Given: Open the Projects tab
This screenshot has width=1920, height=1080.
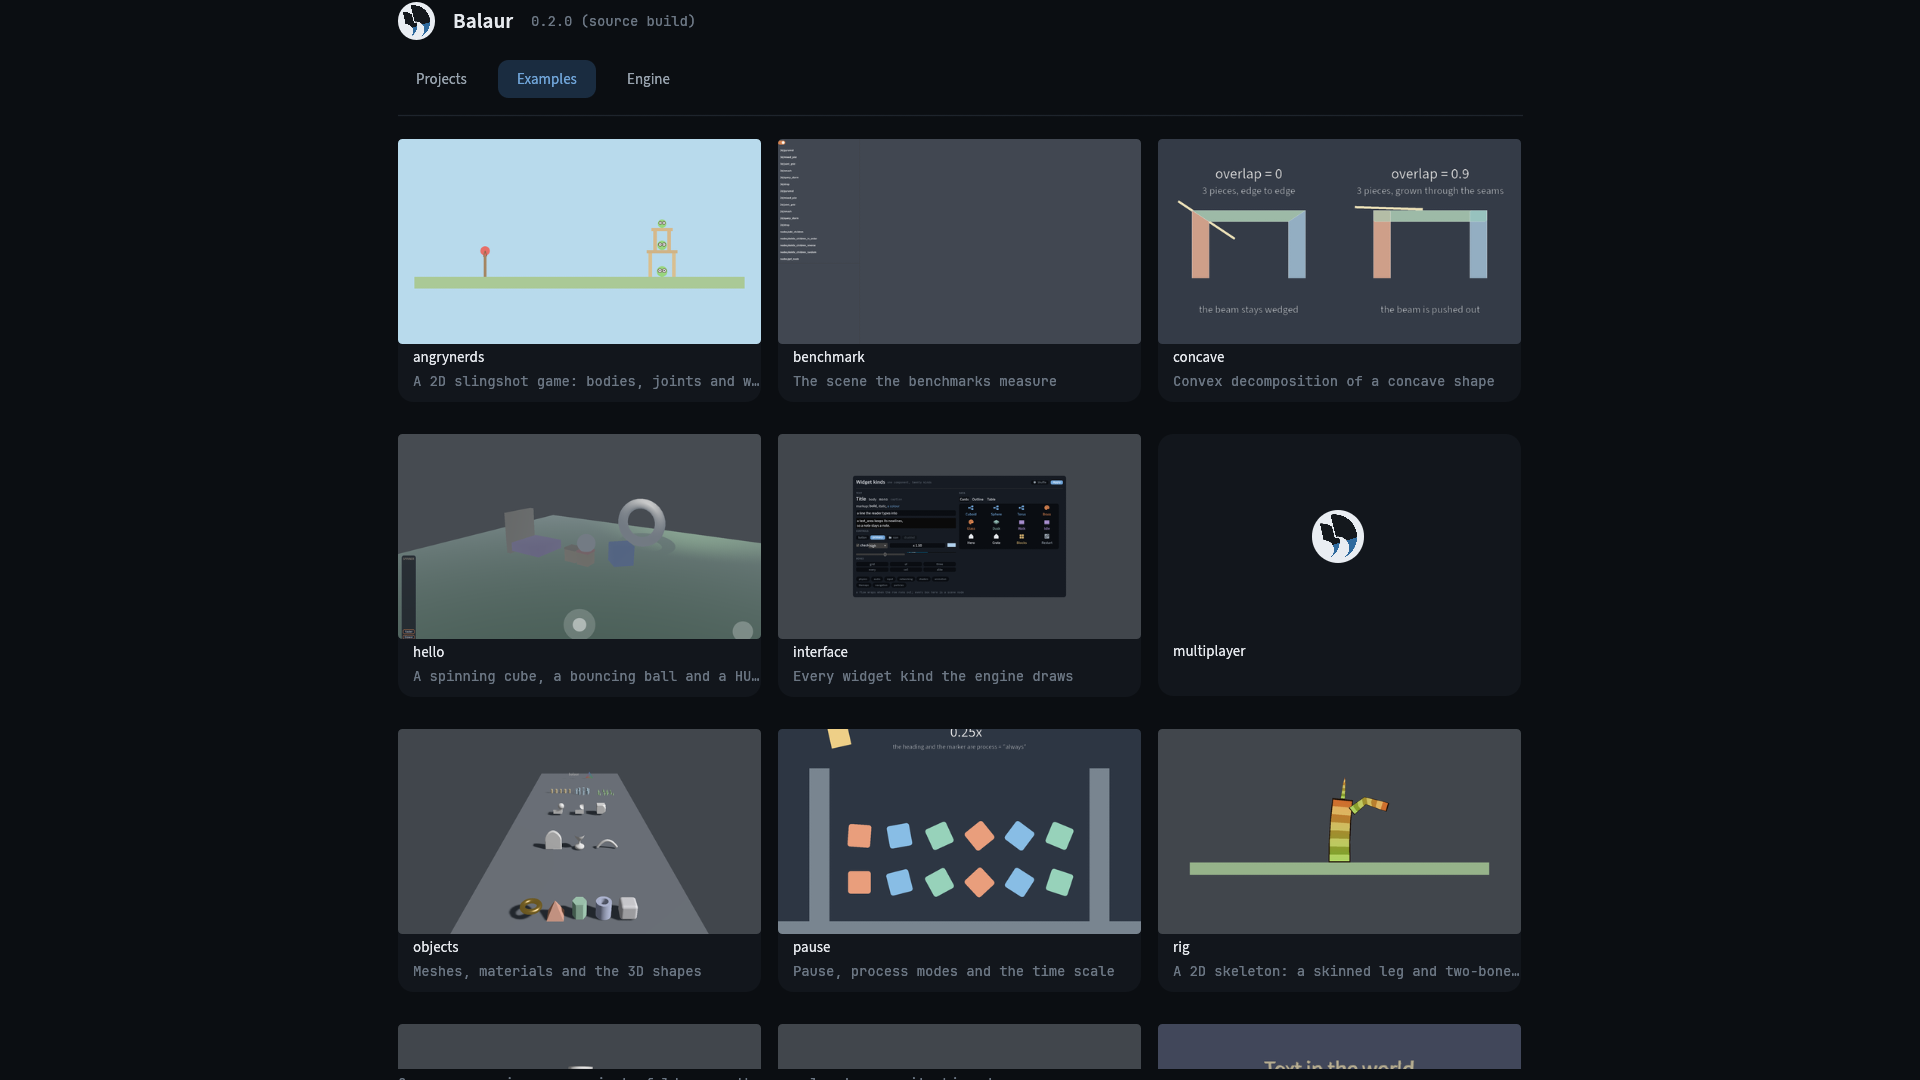Looking at the screenshot, I should (441, 79).
